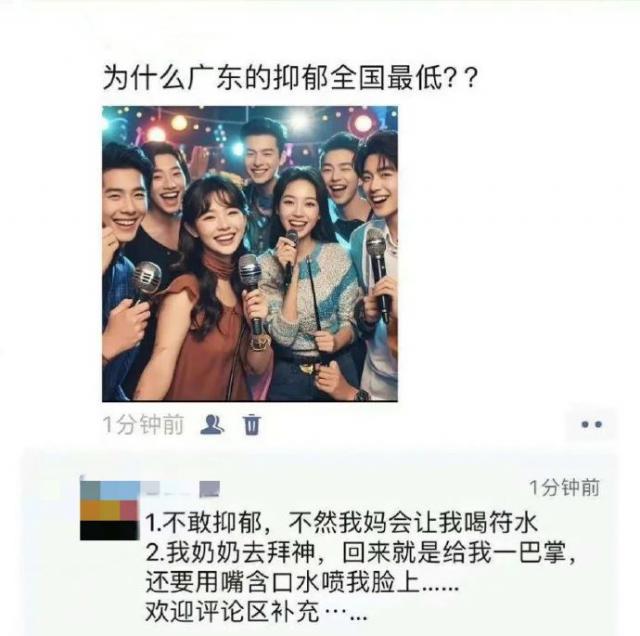The width and height of the screenshot is (640, 636).
Task: Delete the post using the trash icon
Action: tap(252, 425)
